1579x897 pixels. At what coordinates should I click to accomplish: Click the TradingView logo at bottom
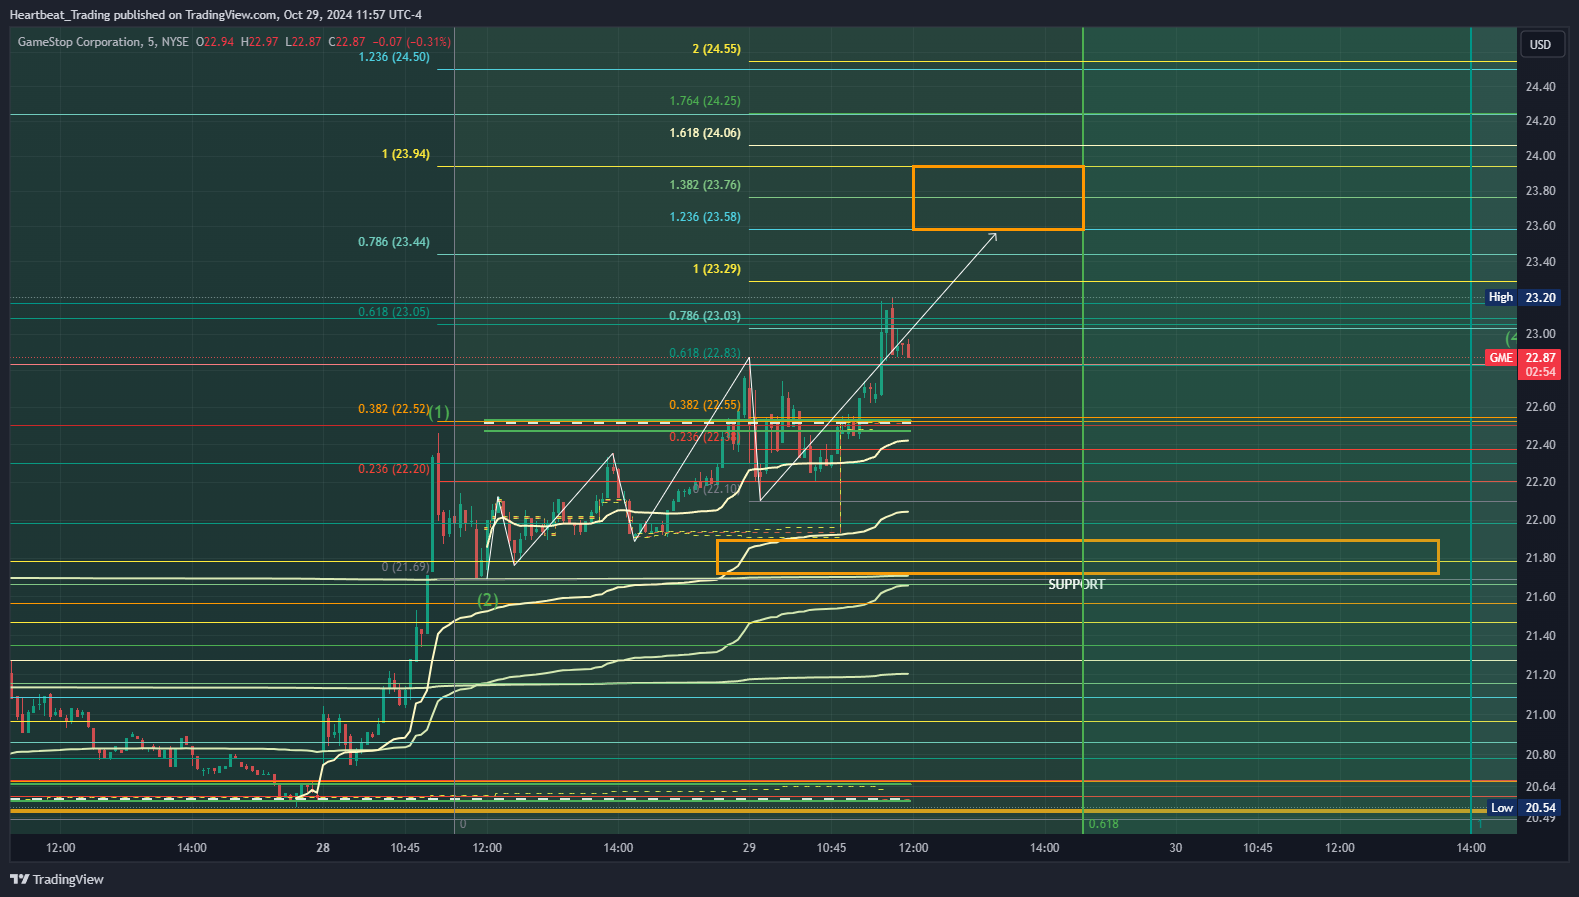(57, 879)
